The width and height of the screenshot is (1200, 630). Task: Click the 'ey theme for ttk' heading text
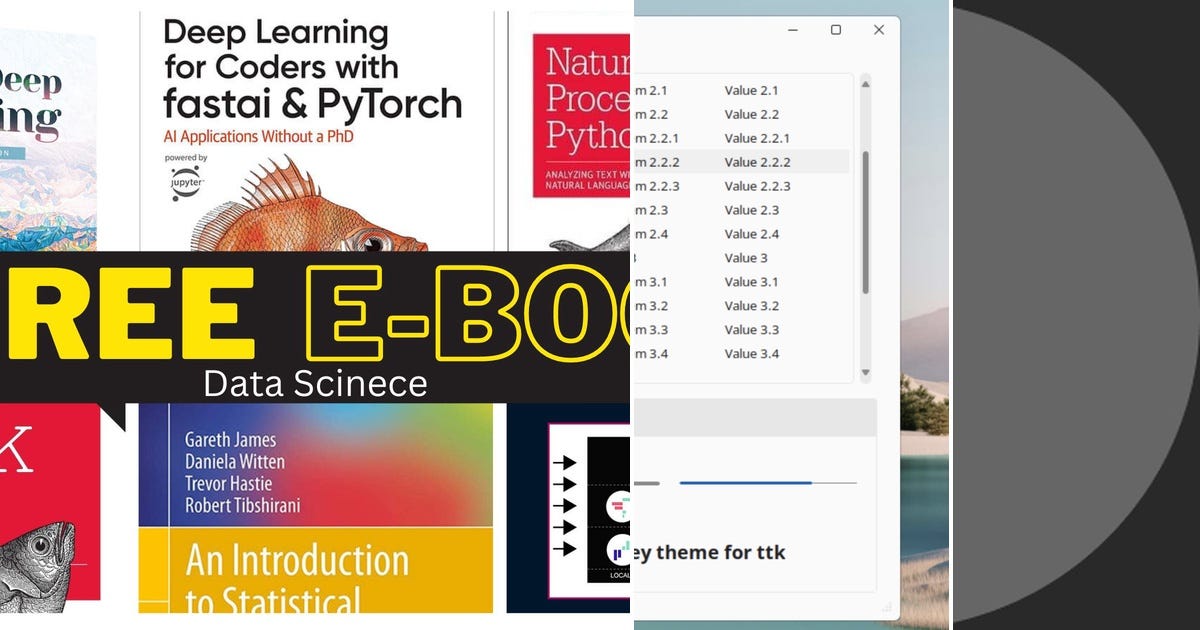pos(710,553)
